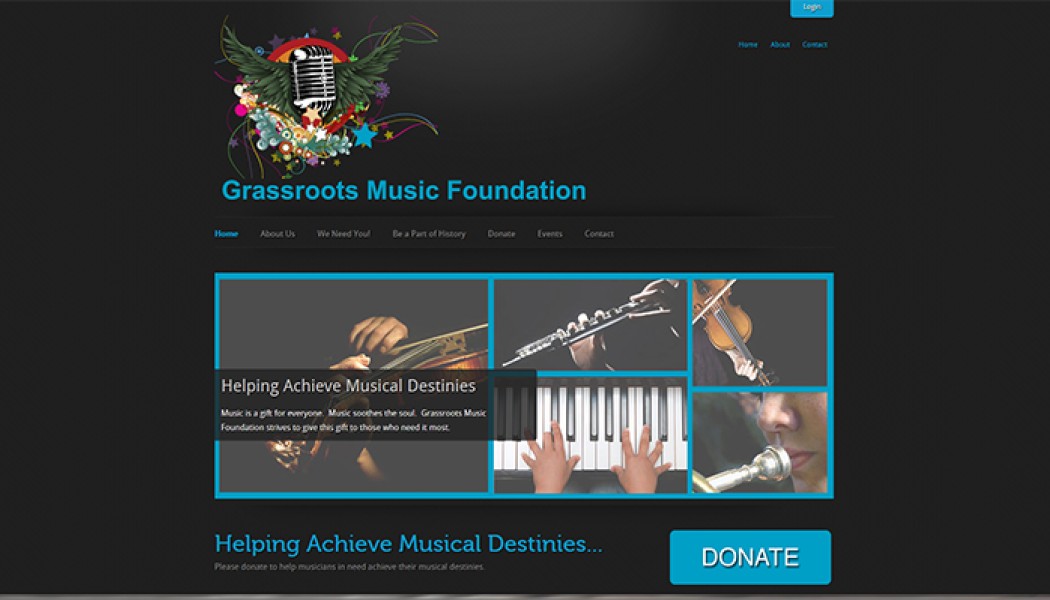Open the top-right Home link
This screenshot has width=1050, height=600.
[748, 45]
